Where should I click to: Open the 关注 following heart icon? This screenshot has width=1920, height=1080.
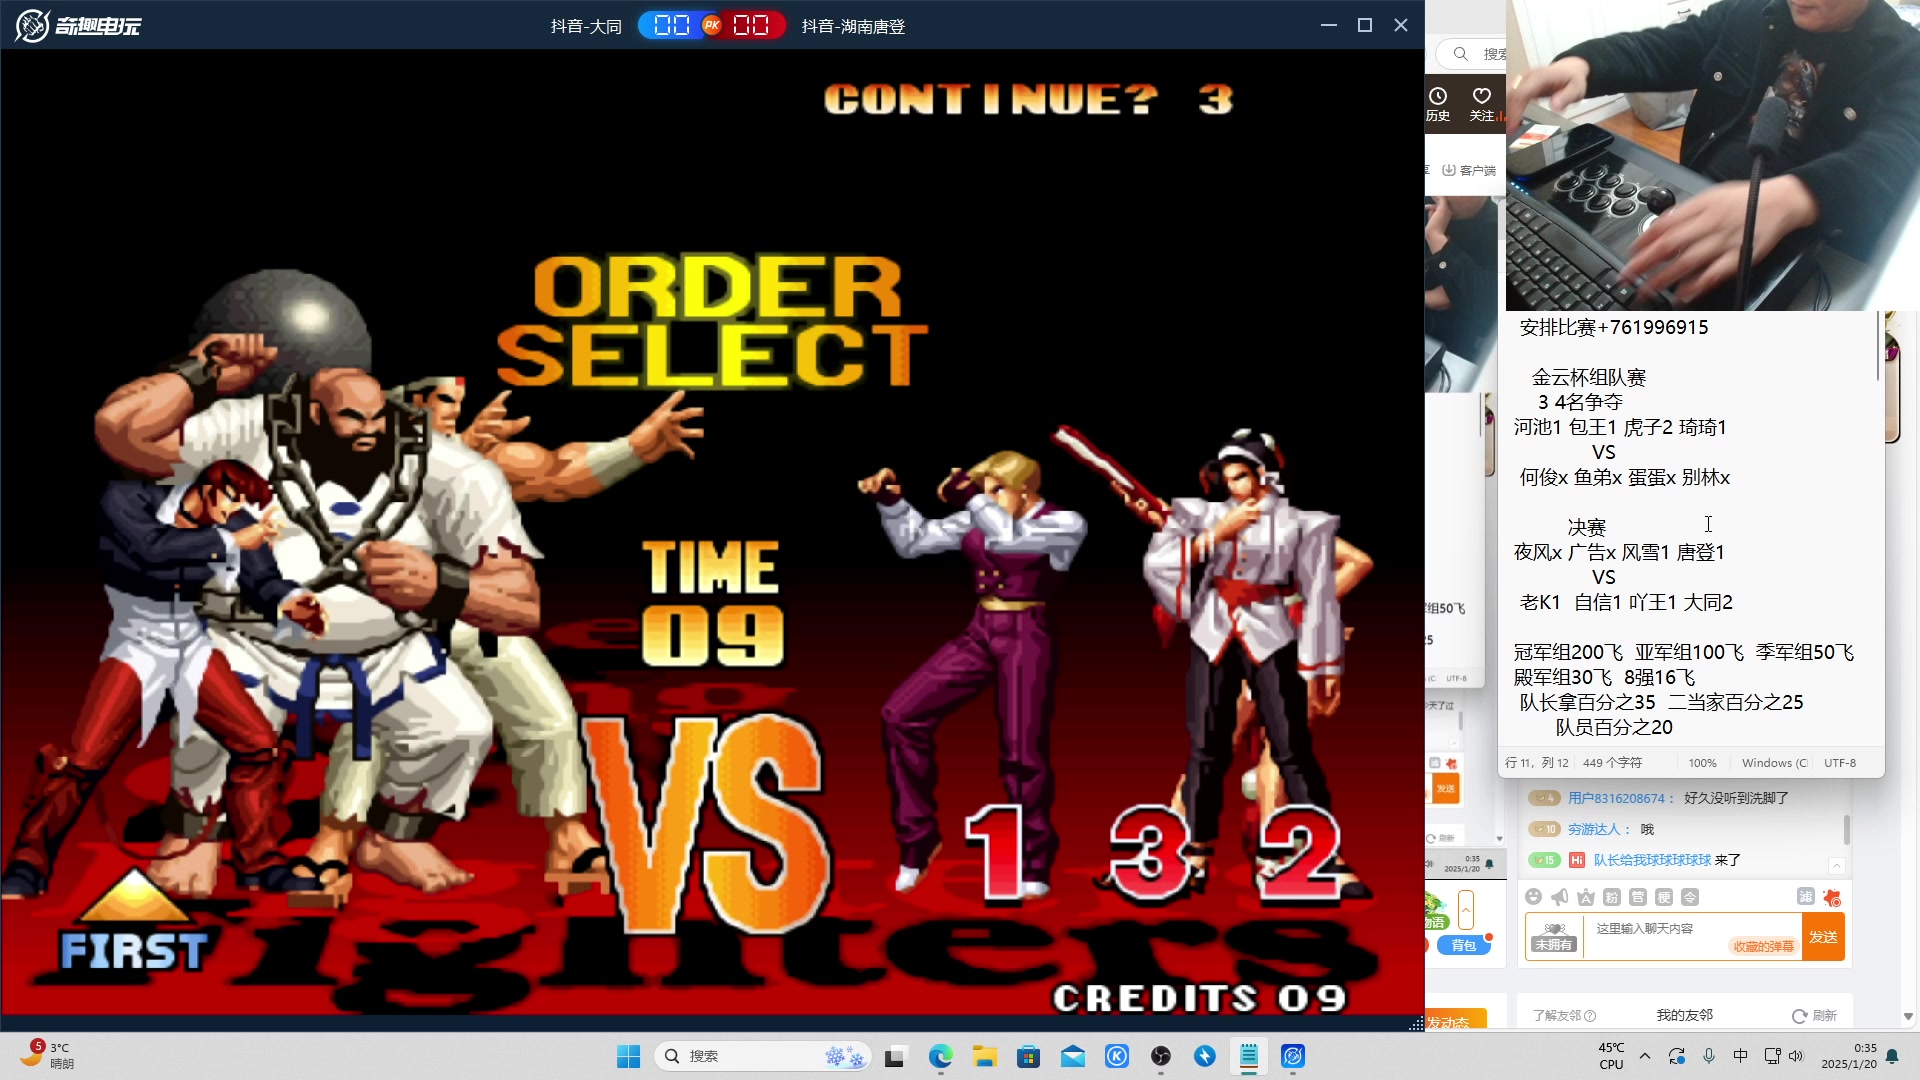coord(1482,104)
